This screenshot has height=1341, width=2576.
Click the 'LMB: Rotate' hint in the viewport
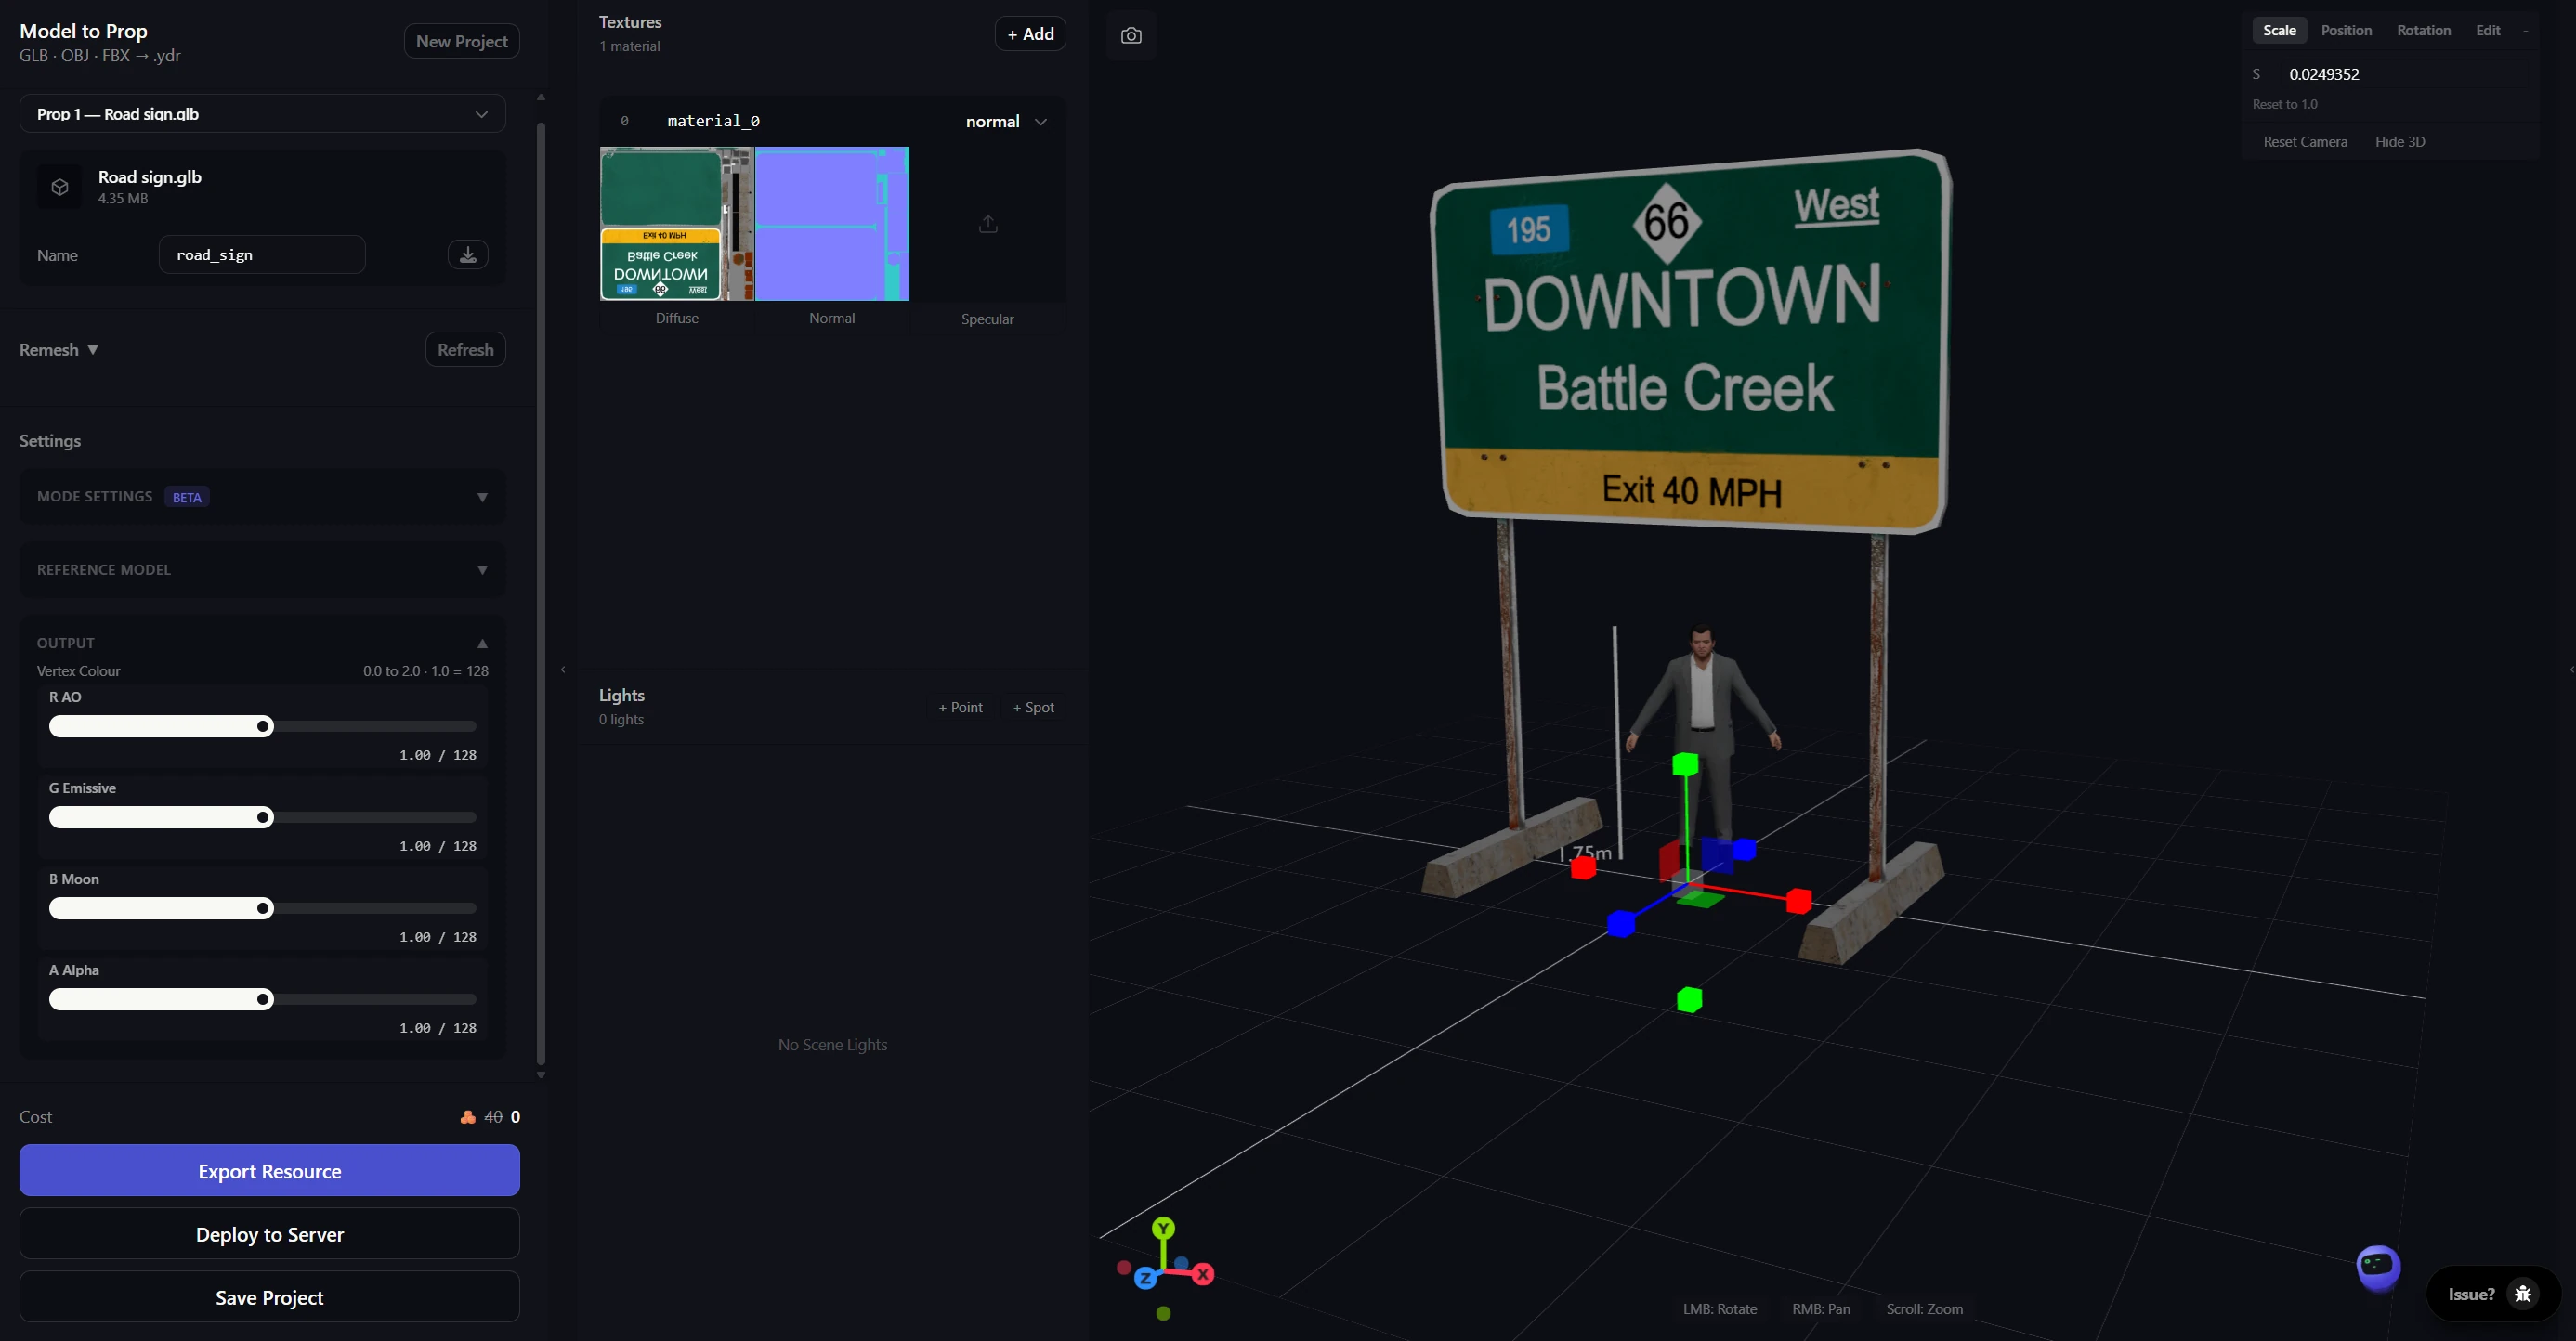1720,1309
